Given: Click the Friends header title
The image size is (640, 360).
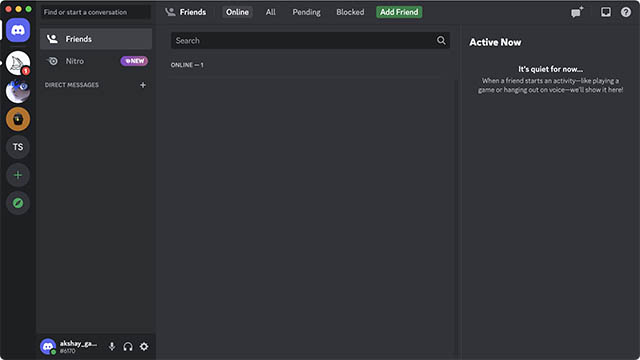Looking at the screenshot, I should coord(193,12).
